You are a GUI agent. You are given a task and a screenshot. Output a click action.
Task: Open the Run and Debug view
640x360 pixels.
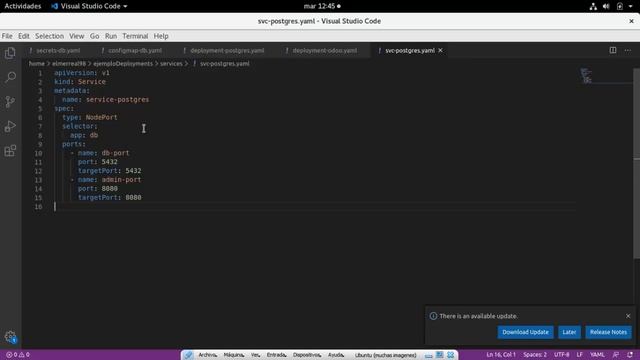click(x=10, y=126)
